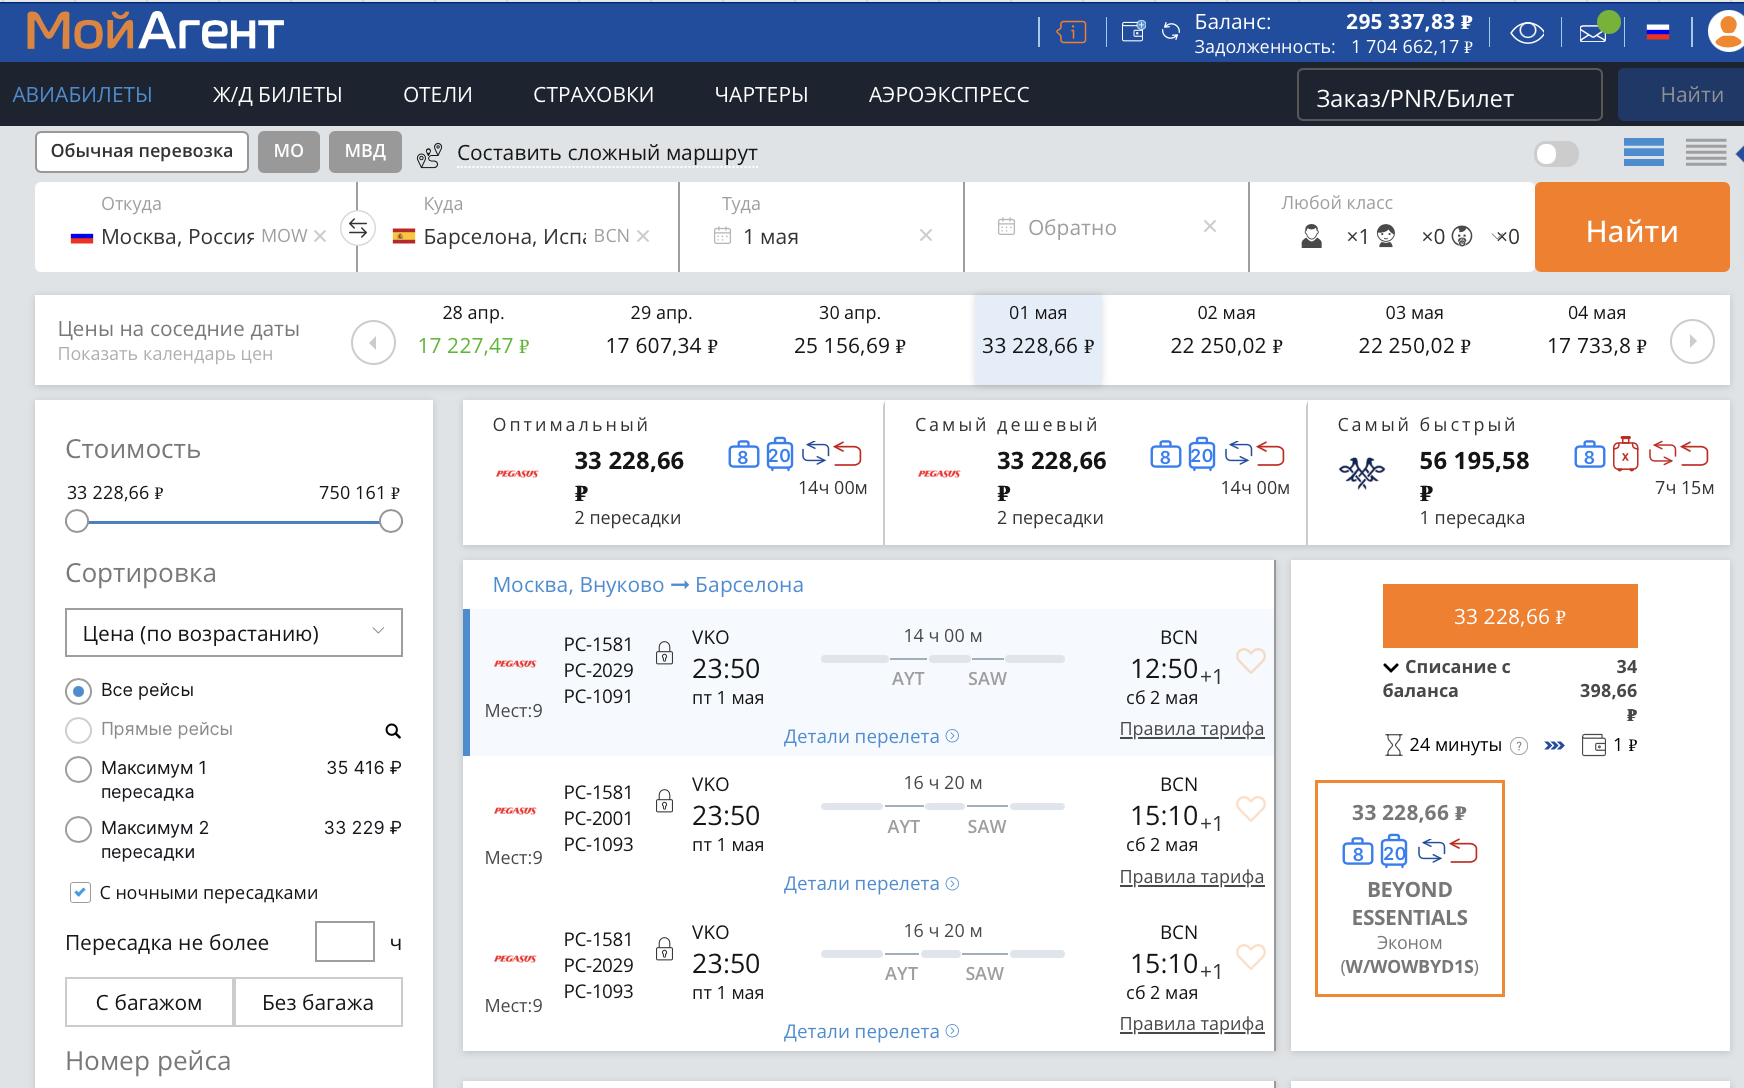The width and height of the screenshot is (1744, 1088).
Task: Toggle the switch beside view mode icons
Action: pyautogui.click(x=1556, y=154)
